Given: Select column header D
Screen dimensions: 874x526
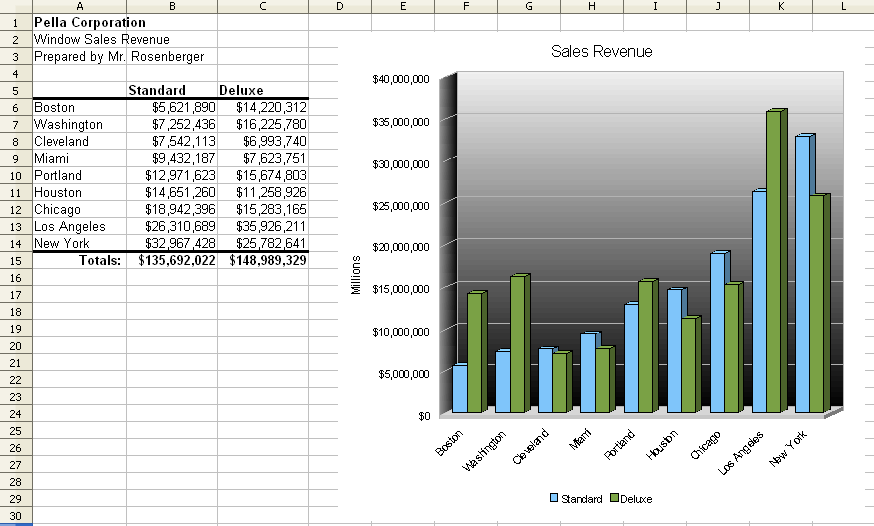Looking at the screenshot, I should 340,7.
